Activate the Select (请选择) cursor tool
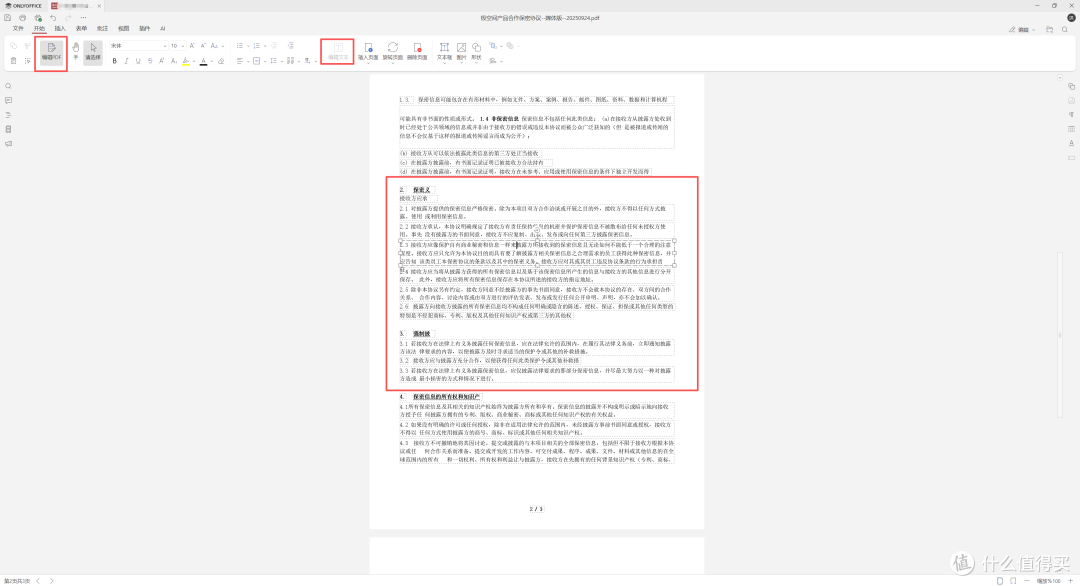The height and width of the screenshot is (586, 1080). 93,52
